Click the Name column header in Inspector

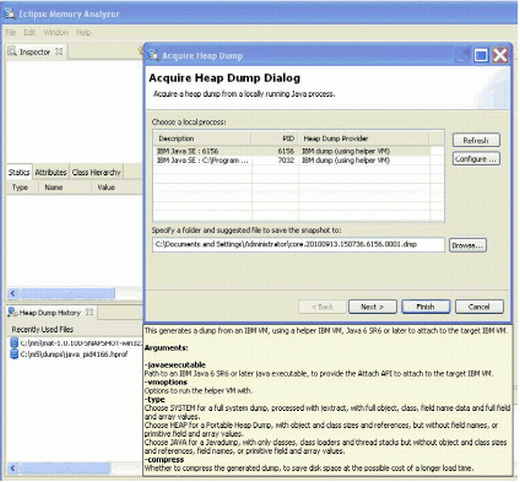(x=54, y=187)
